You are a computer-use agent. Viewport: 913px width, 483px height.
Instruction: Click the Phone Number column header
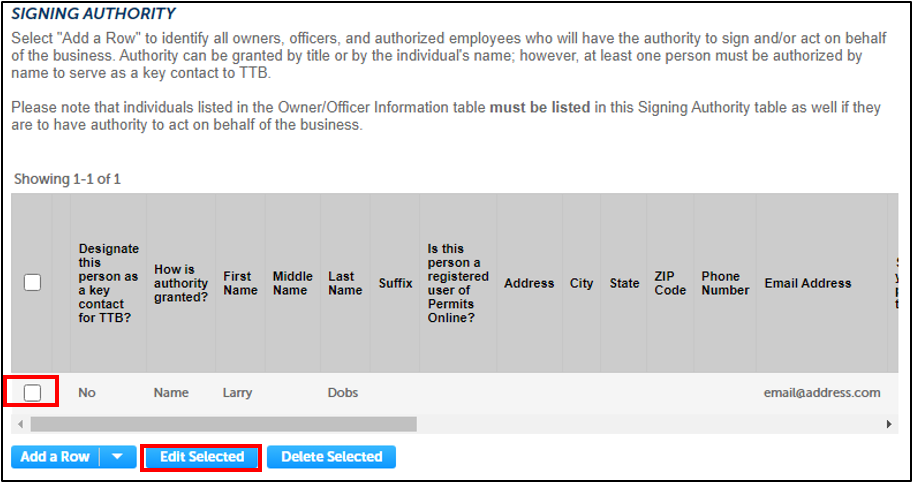tap(725, 283)
